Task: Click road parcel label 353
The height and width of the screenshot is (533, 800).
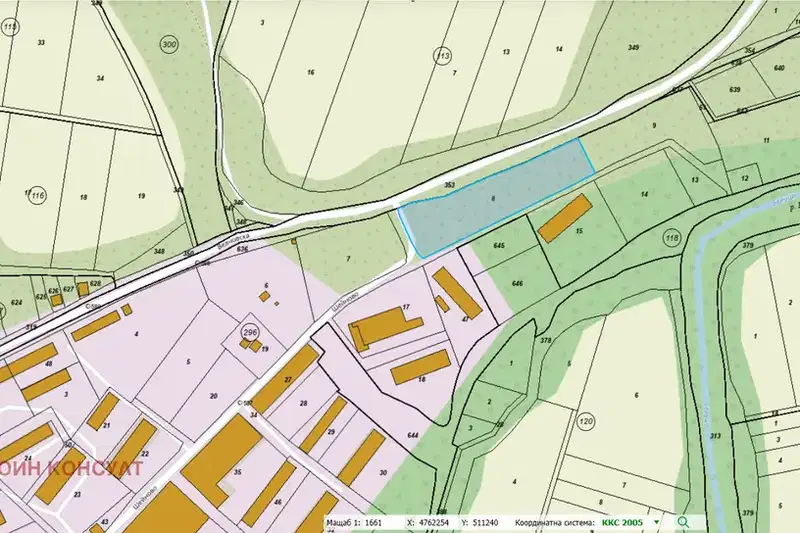Action: click(x=449, y=185)
